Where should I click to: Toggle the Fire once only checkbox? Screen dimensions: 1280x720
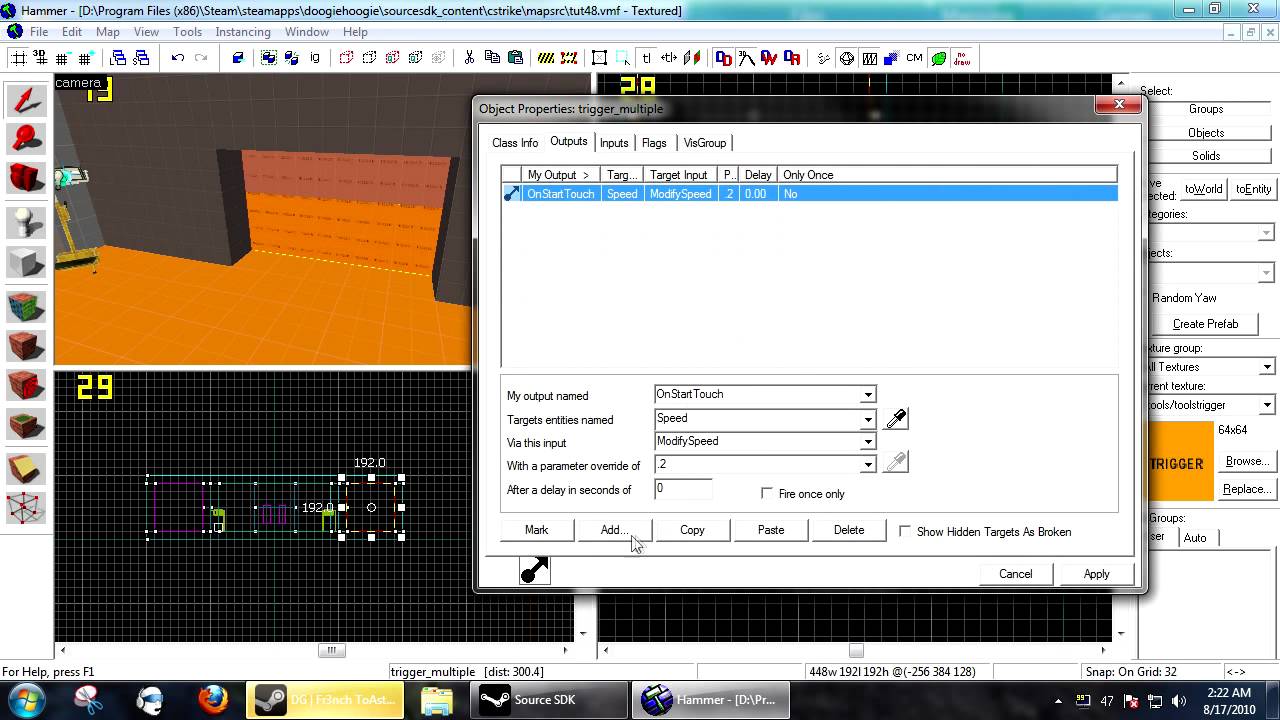pos(767,493)
